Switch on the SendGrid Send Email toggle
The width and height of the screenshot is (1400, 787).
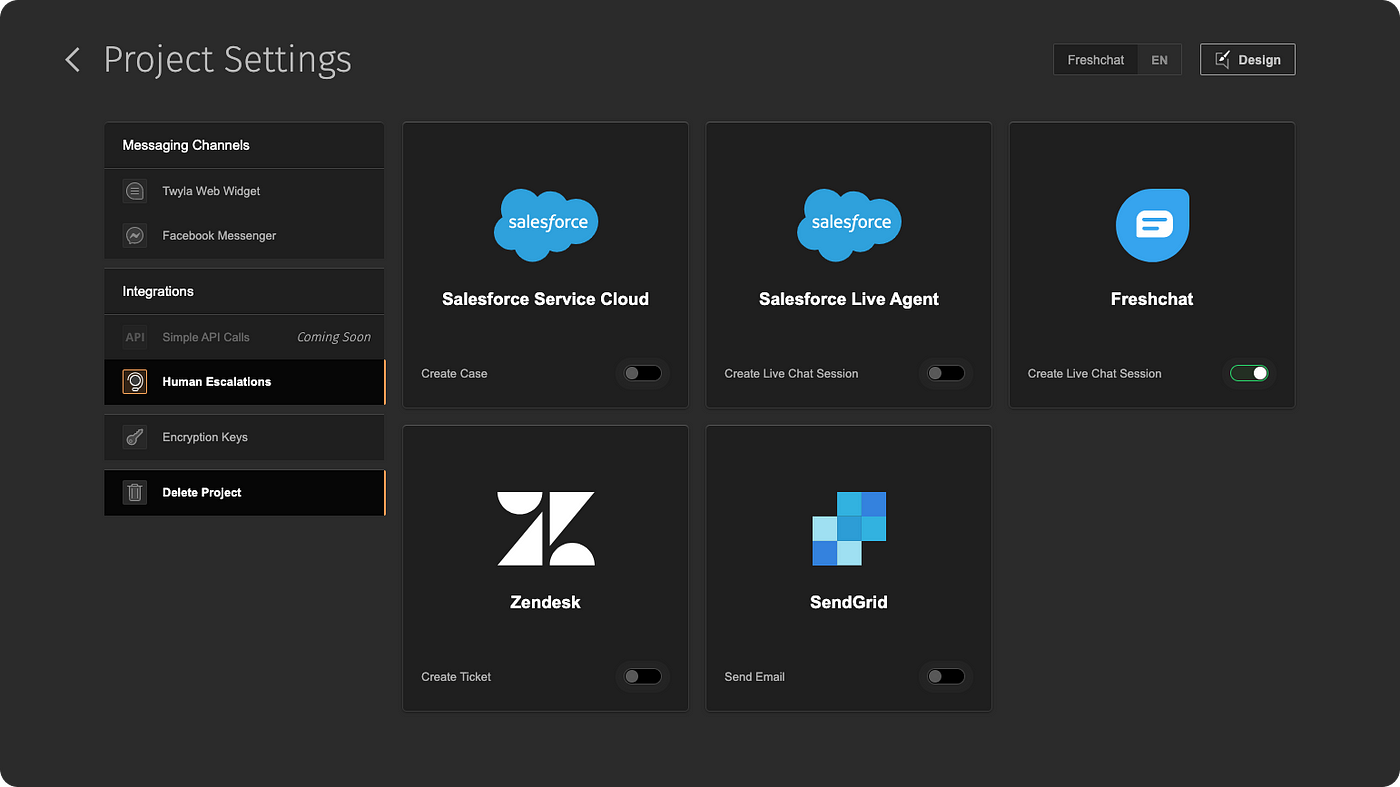point(946,676)
